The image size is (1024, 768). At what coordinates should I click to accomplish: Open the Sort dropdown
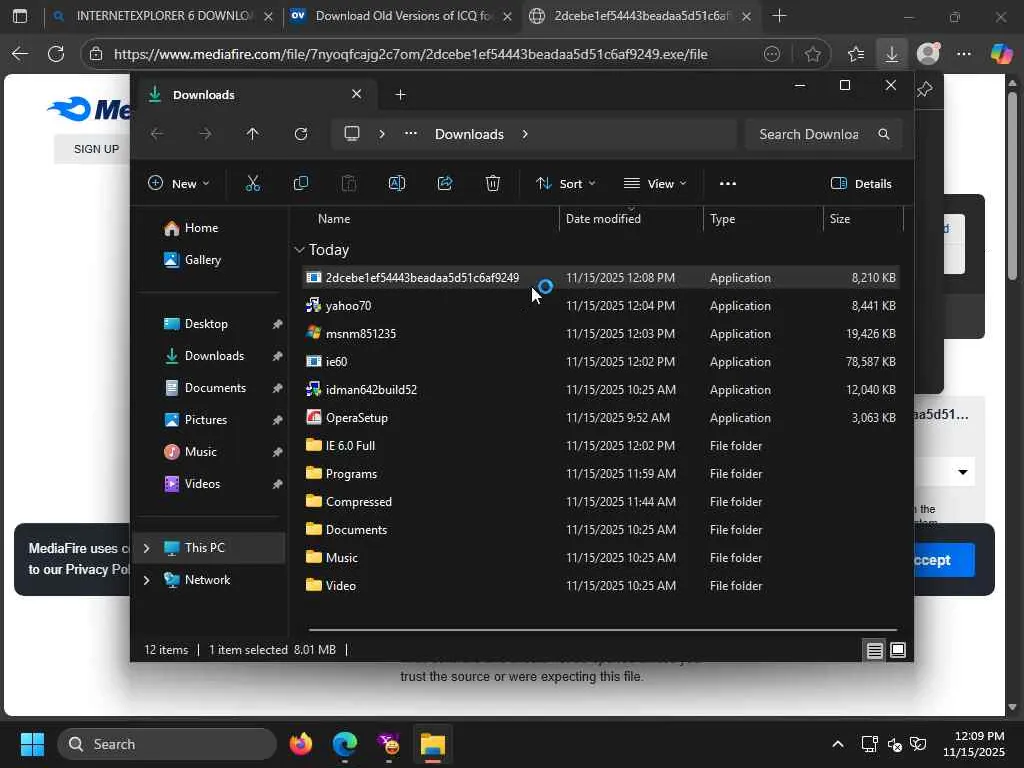pyautogui.click(x=566, y=184)
